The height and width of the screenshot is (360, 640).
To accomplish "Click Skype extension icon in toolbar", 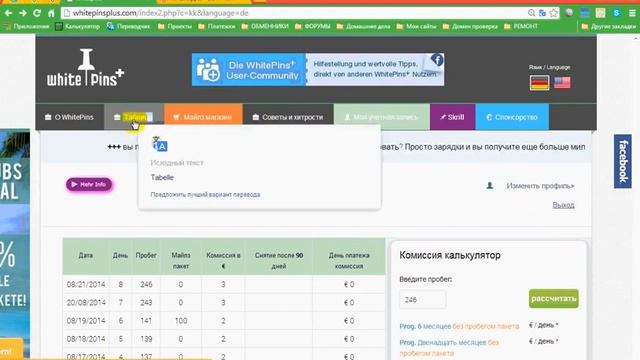I will pyautogui.click(x=616, y=13).
